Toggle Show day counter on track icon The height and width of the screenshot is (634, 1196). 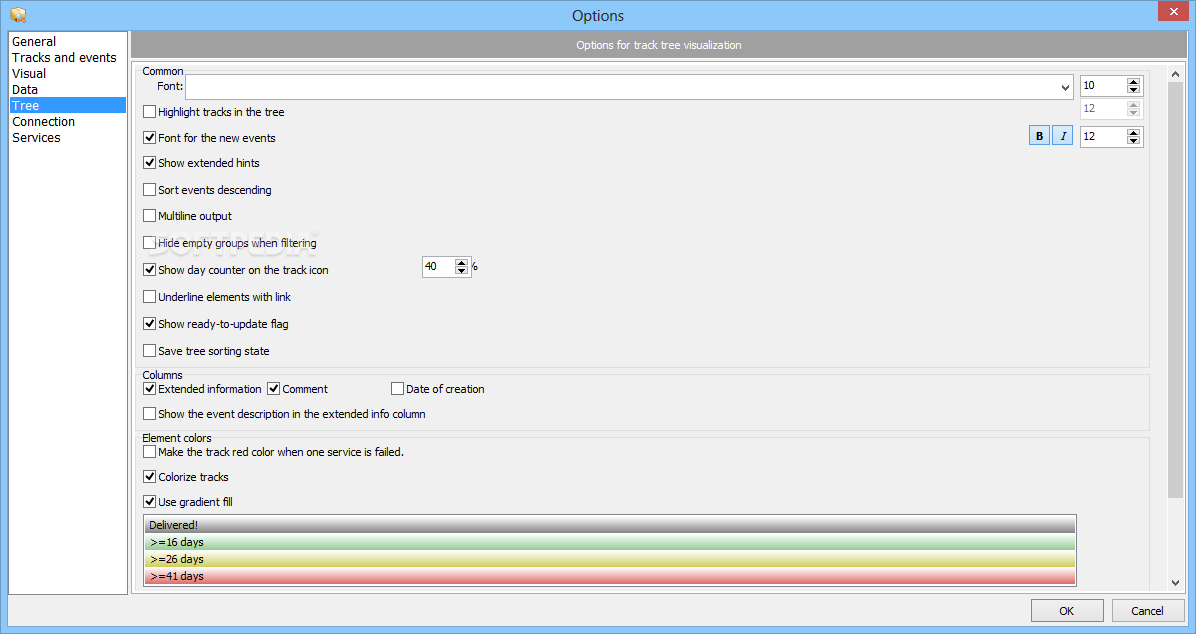coord(150,269)
